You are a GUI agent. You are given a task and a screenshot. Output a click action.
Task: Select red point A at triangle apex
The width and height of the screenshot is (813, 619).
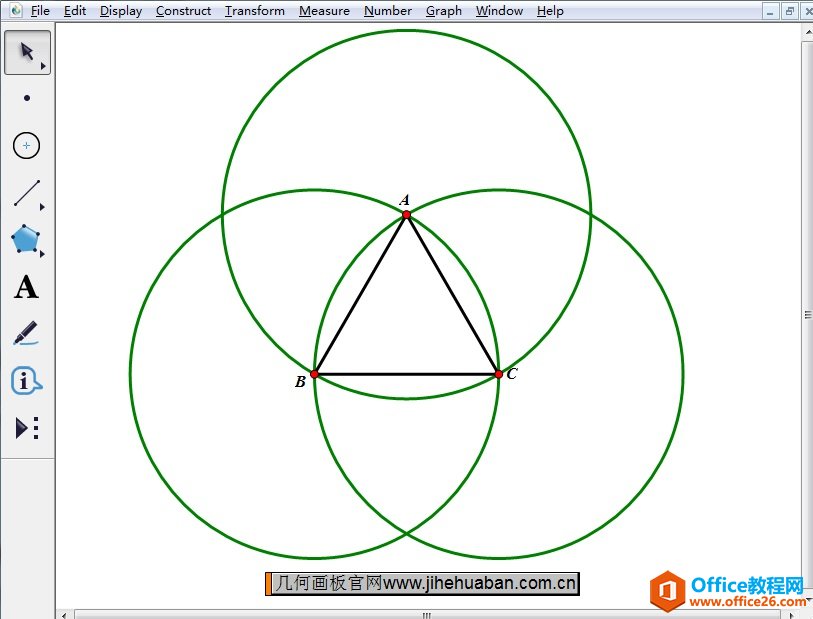406,214
